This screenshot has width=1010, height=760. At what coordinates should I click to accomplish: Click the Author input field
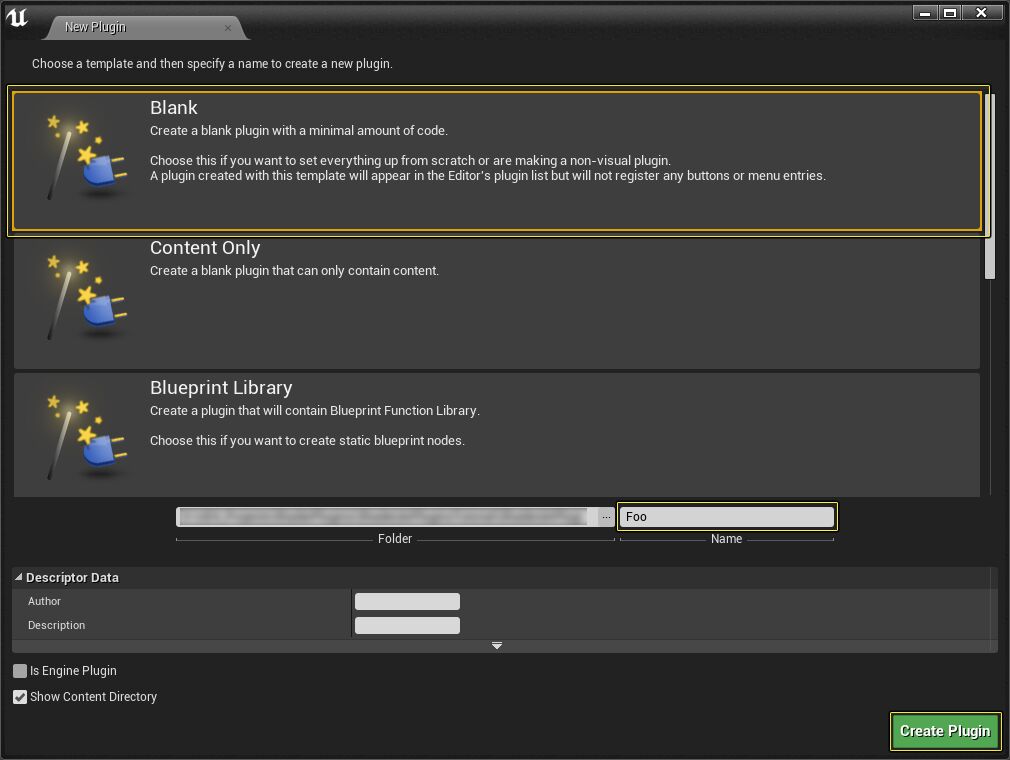click(407, 601)
